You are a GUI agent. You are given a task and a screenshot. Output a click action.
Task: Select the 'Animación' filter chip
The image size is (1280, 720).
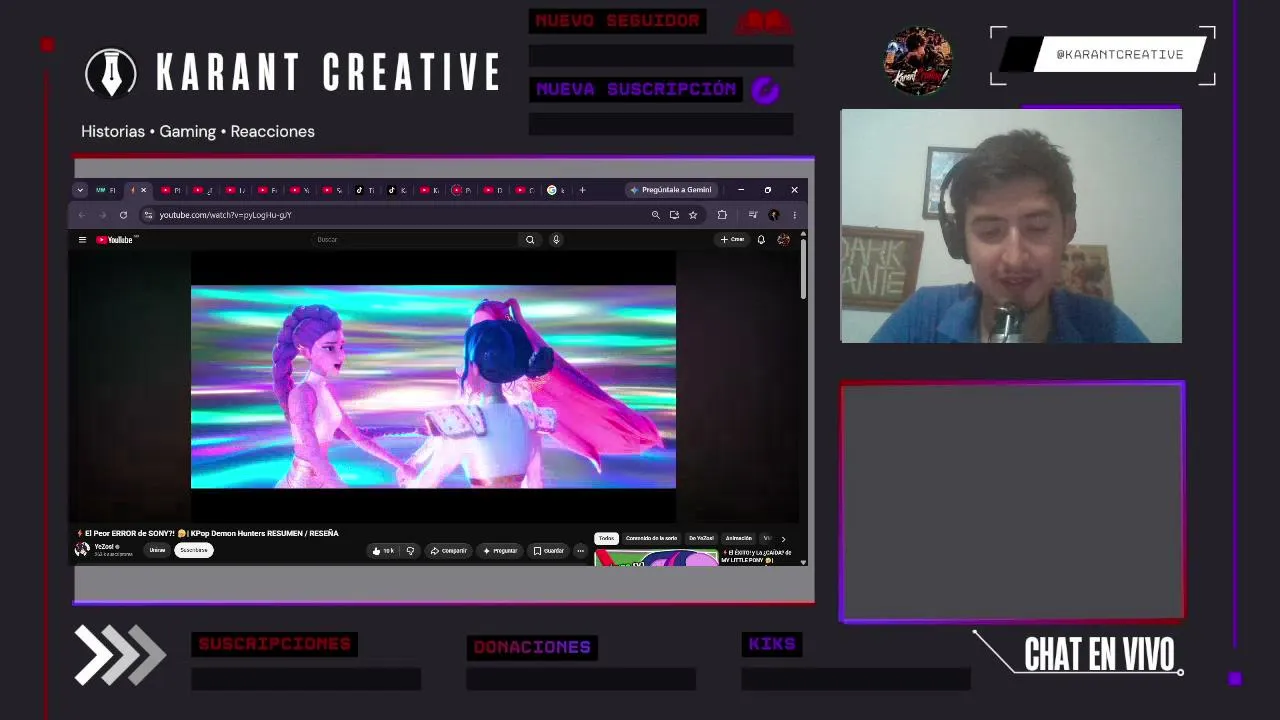pyautogui.click(x=738, y=539)
